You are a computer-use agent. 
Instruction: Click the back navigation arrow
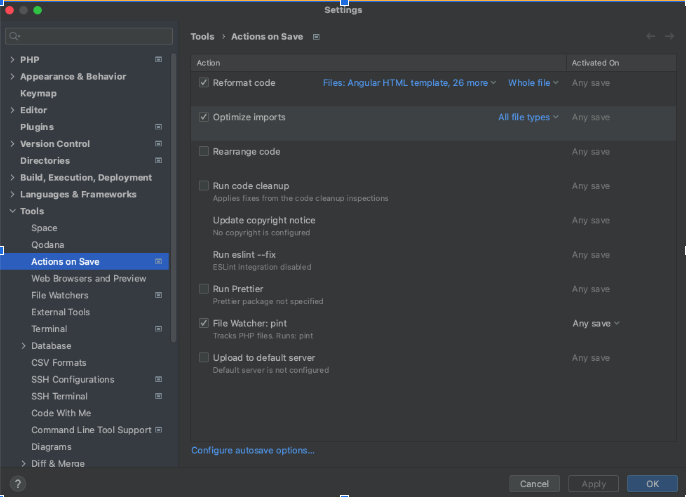click(651, 37)
